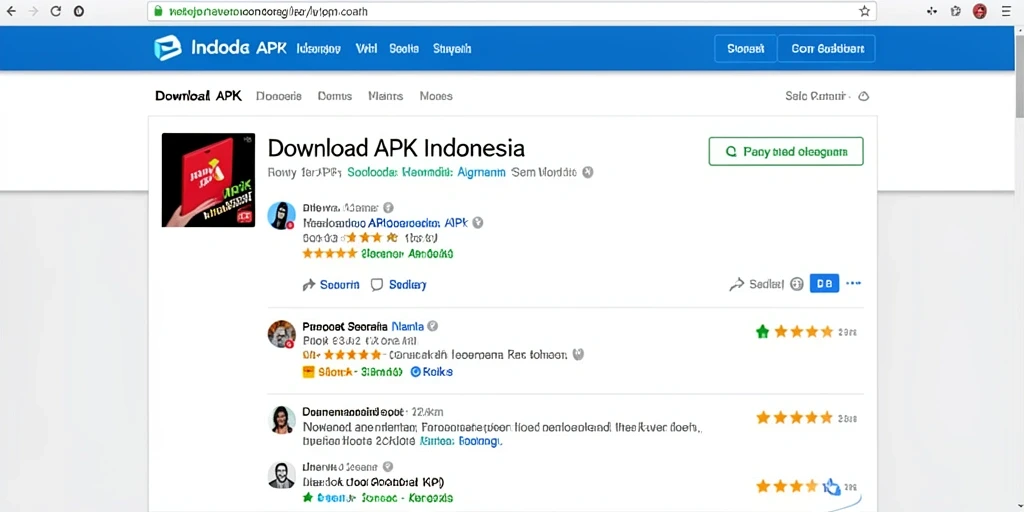The height and width of the screenshot is (512, 1024).
Task: Click the green outlined Pany bled button
Action: pos(786,152)
